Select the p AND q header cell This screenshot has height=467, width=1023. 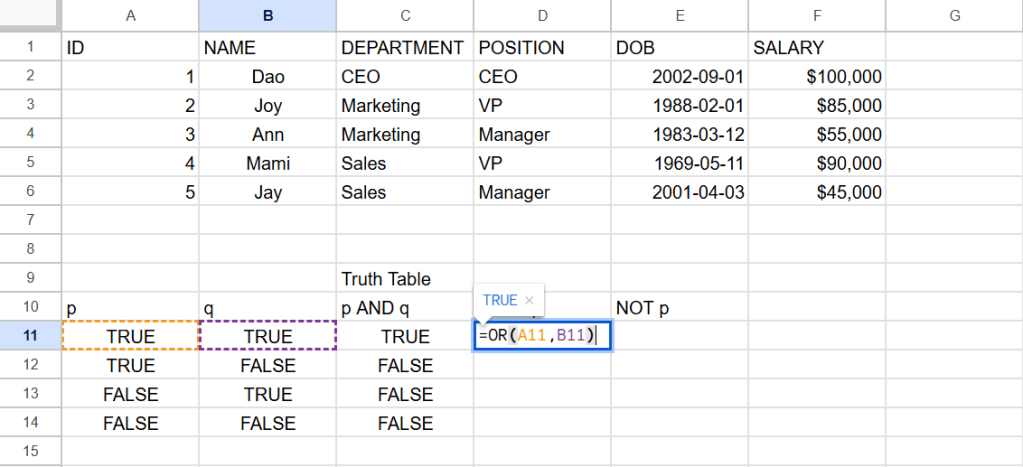pos(404,308)
